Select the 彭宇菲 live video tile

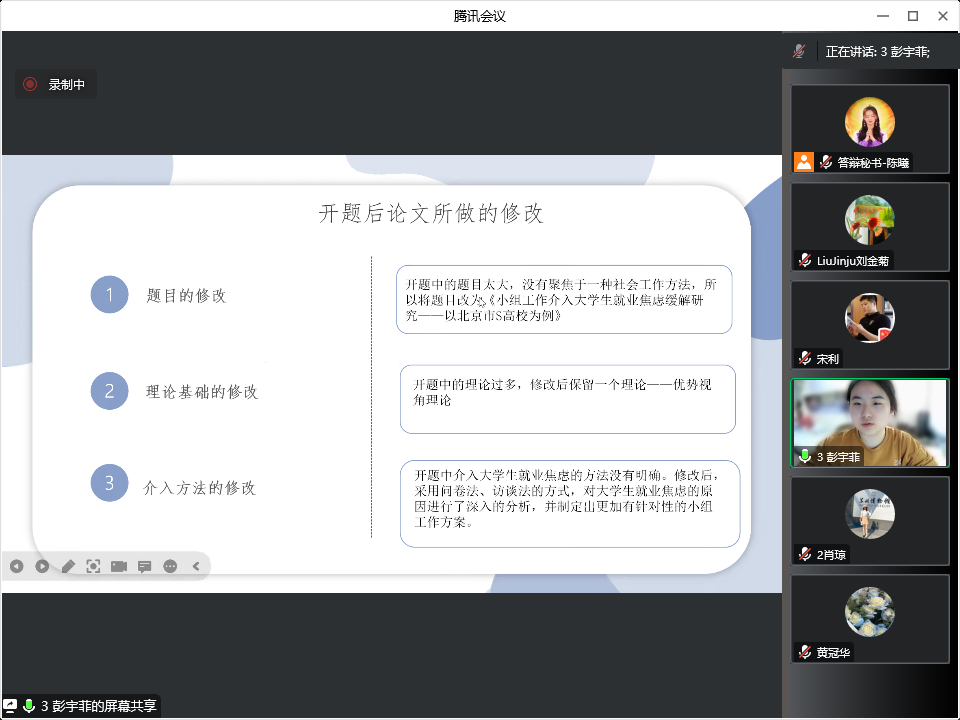[x=869, y=422]
